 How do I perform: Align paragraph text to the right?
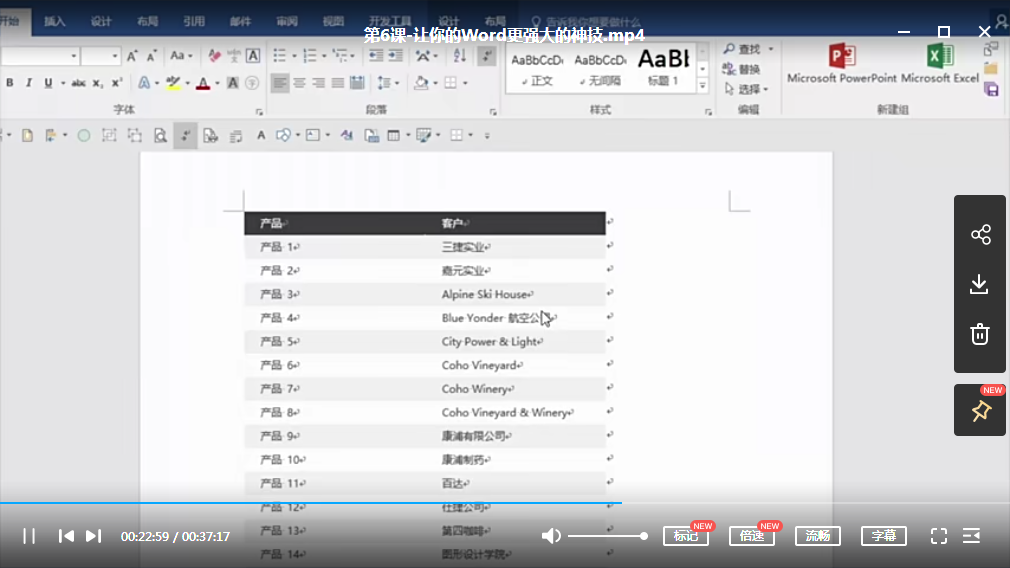[x=319, y=83]
